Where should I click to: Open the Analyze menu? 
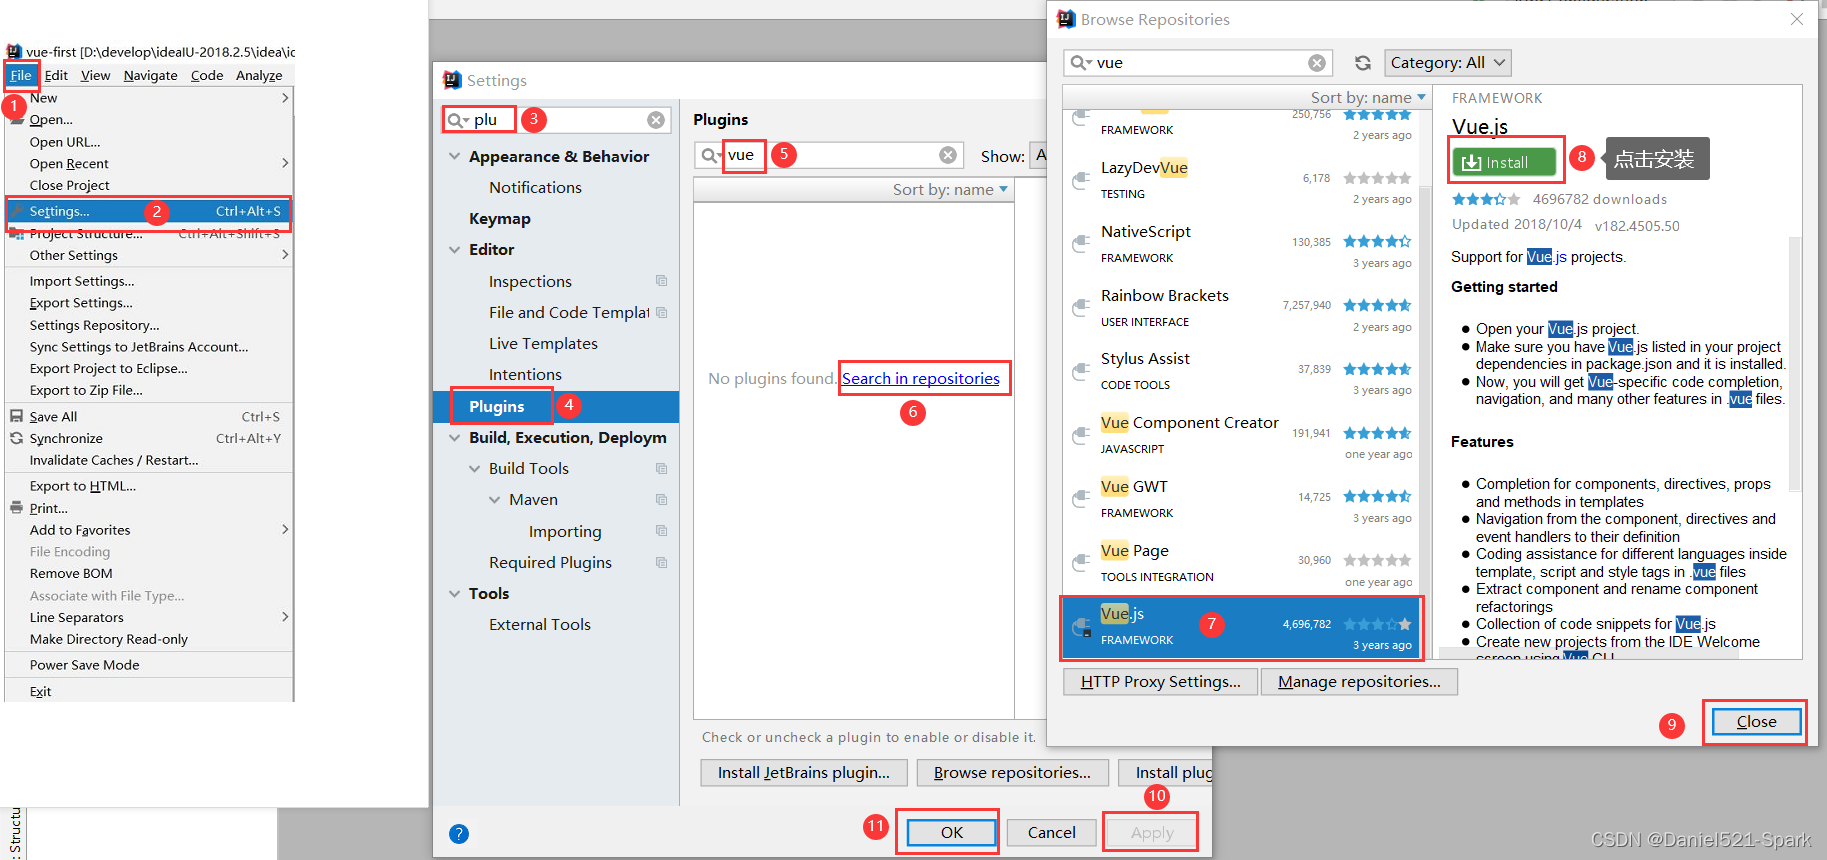[259, 75]
